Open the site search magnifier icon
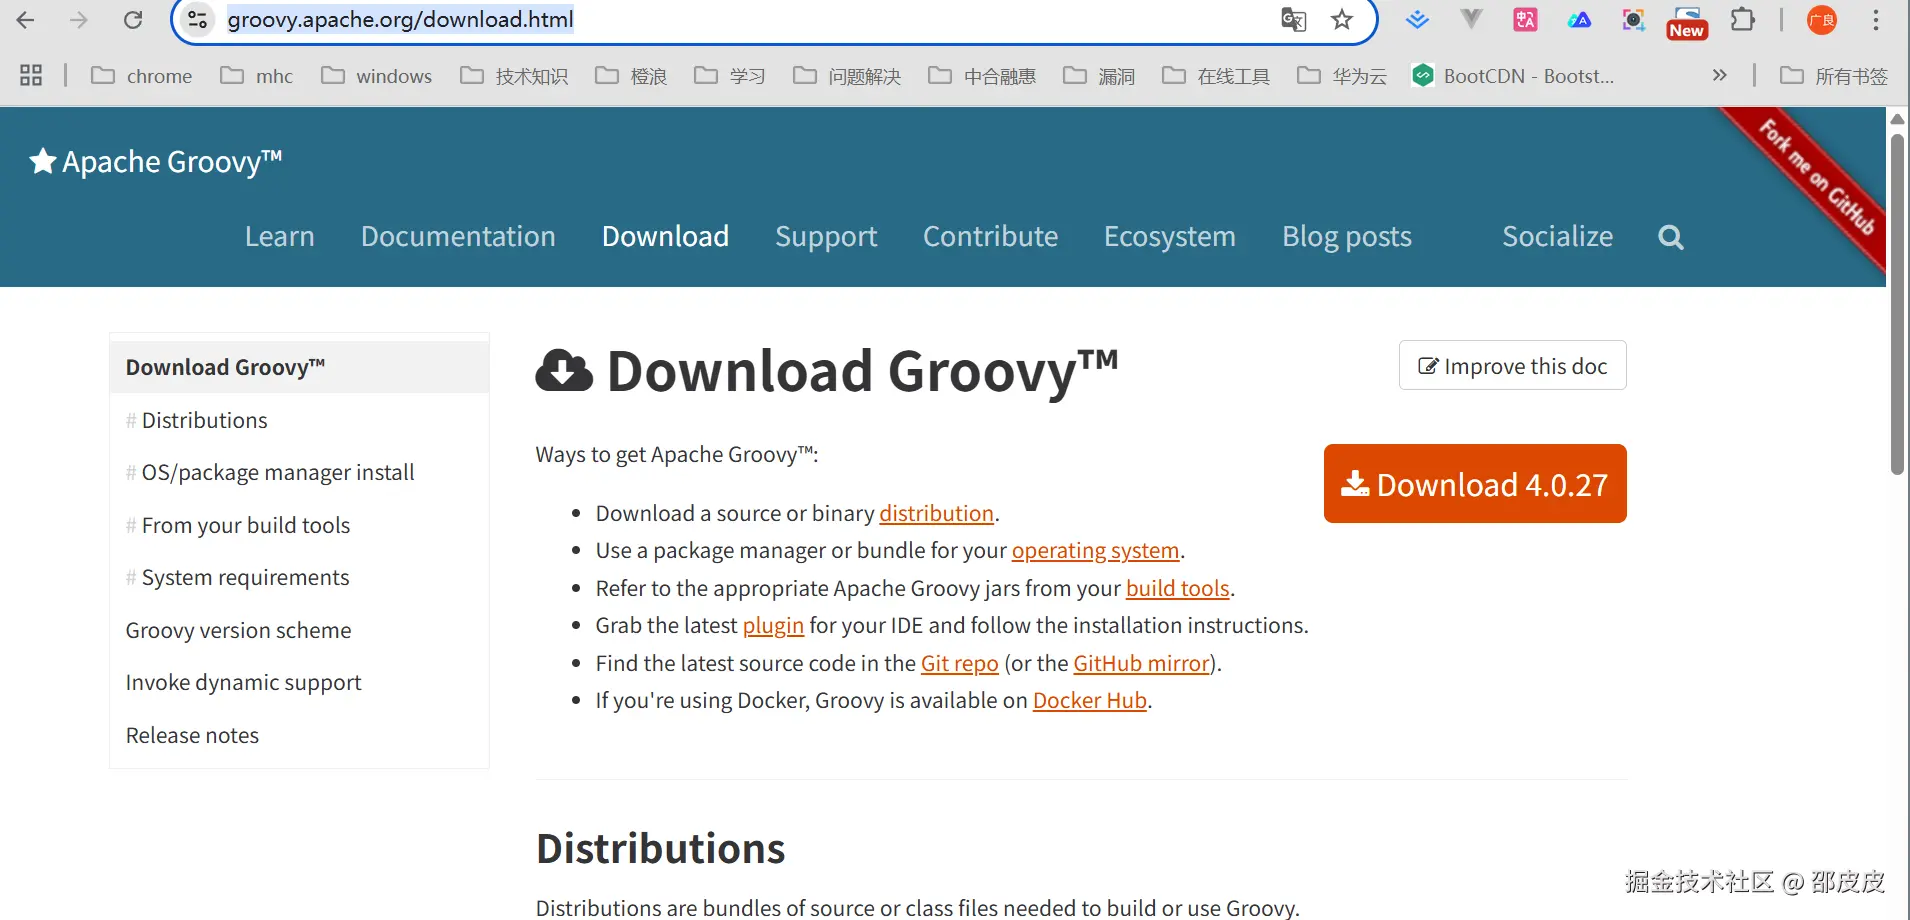1910x920 pixels. point(1669,237)
